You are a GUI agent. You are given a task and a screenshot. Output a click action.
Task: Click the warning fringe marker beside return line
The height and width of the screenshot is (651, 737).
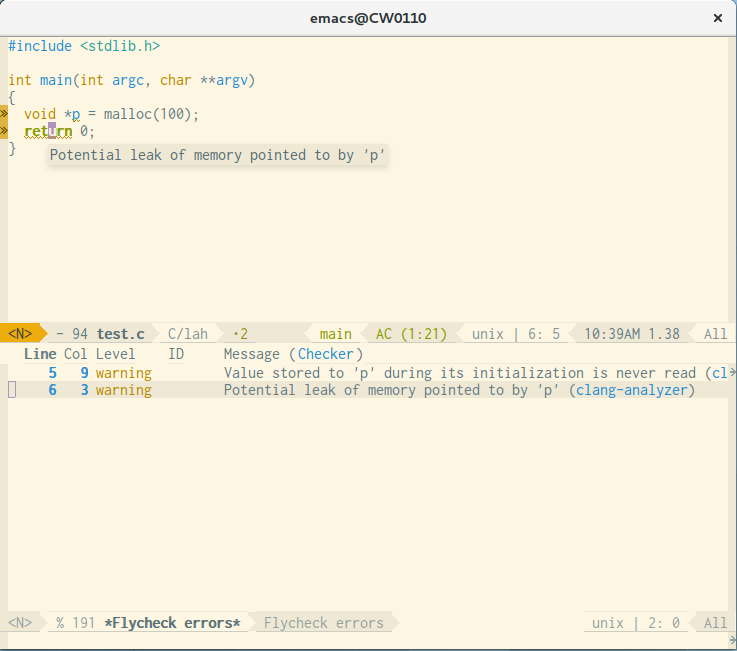(4, 131)
